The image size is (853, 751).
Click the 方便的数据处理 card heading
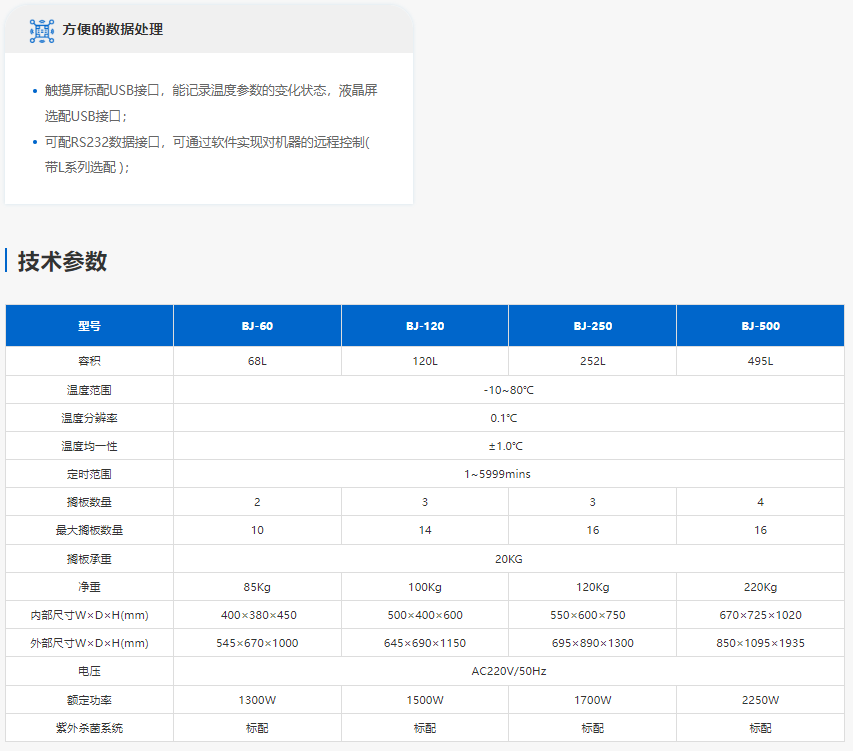(x=113, y=30)
